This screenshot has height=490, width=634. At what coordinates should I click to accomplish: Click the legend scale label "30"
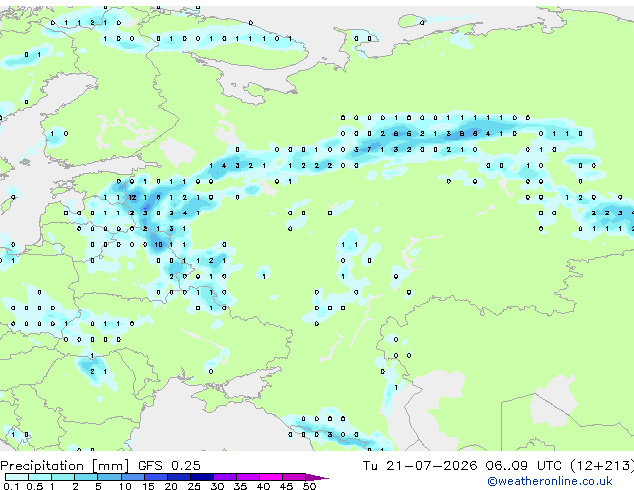(217, 486)
